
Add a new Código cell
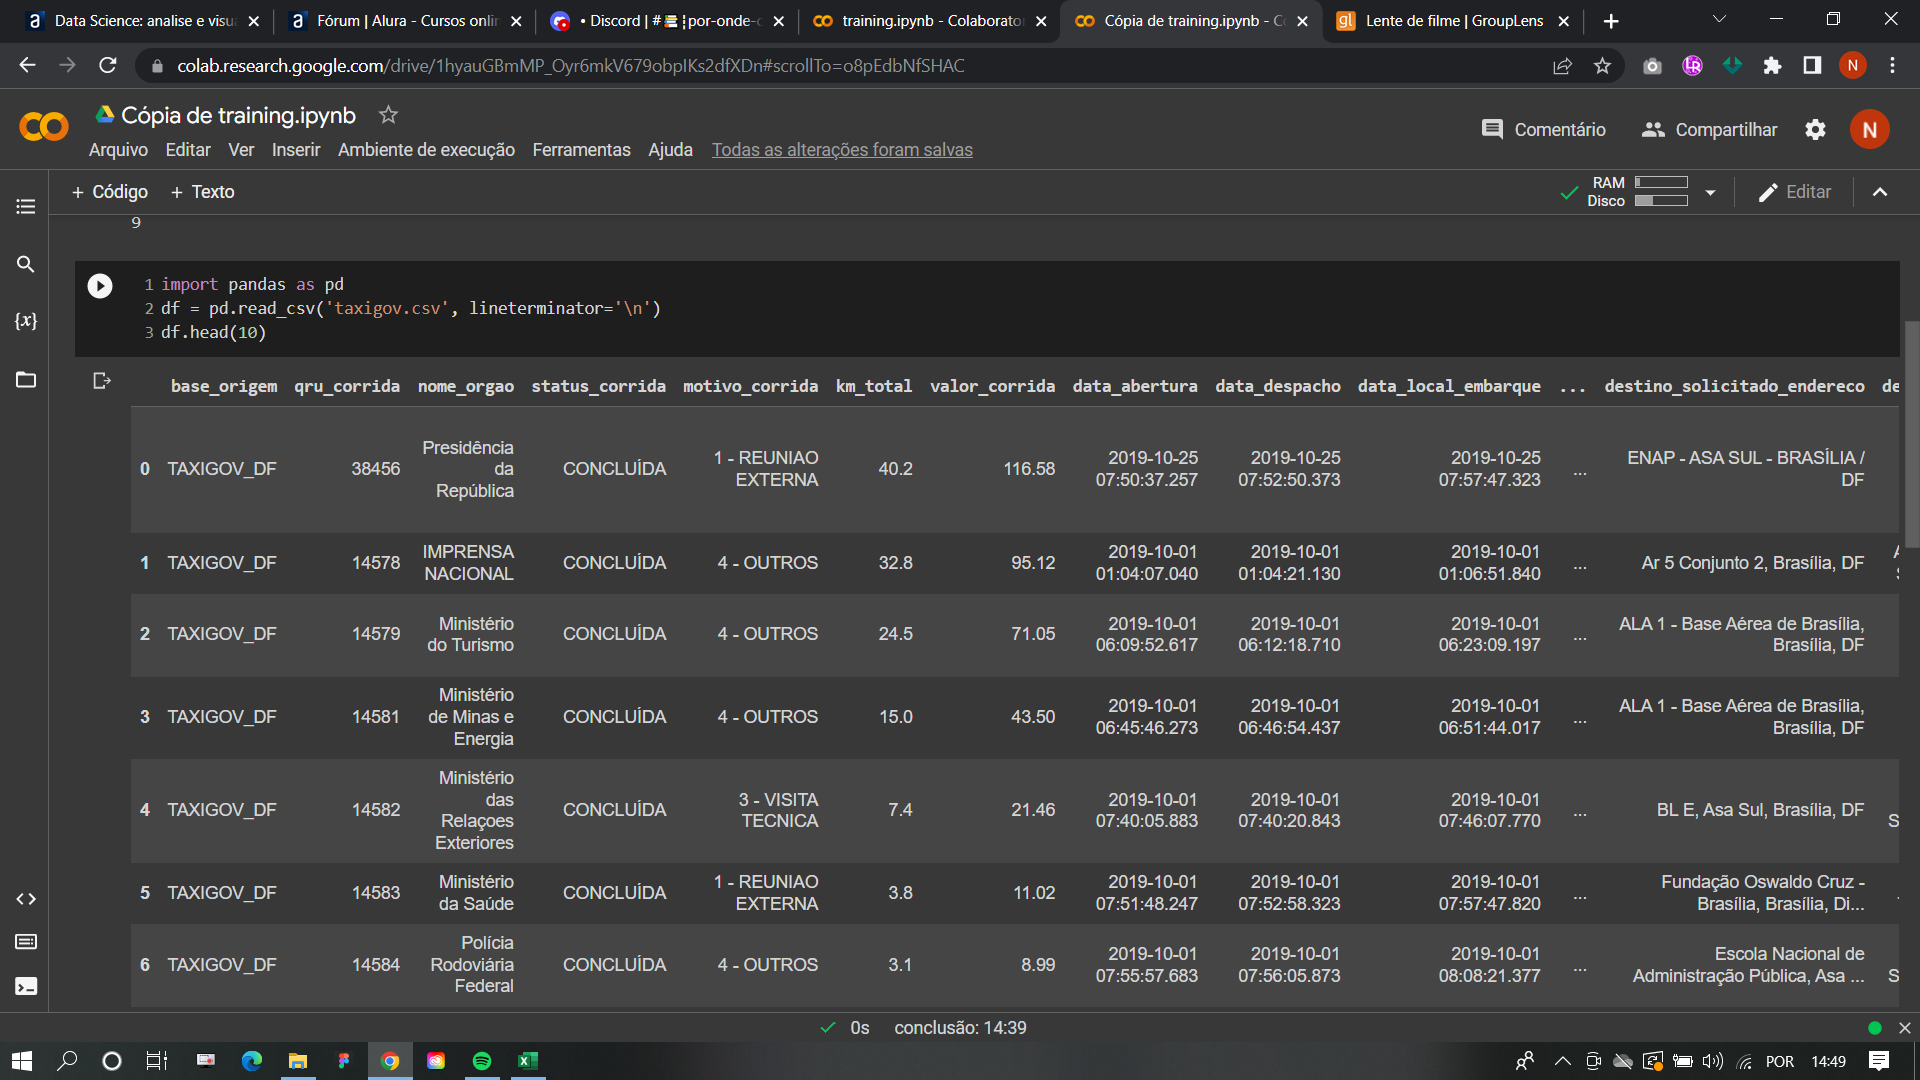pos(110,192)
